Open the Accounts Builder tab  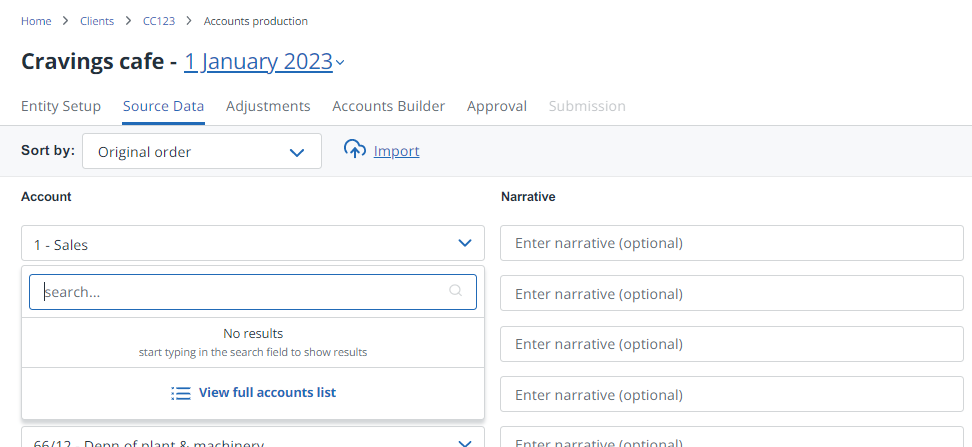pos(388,106)
